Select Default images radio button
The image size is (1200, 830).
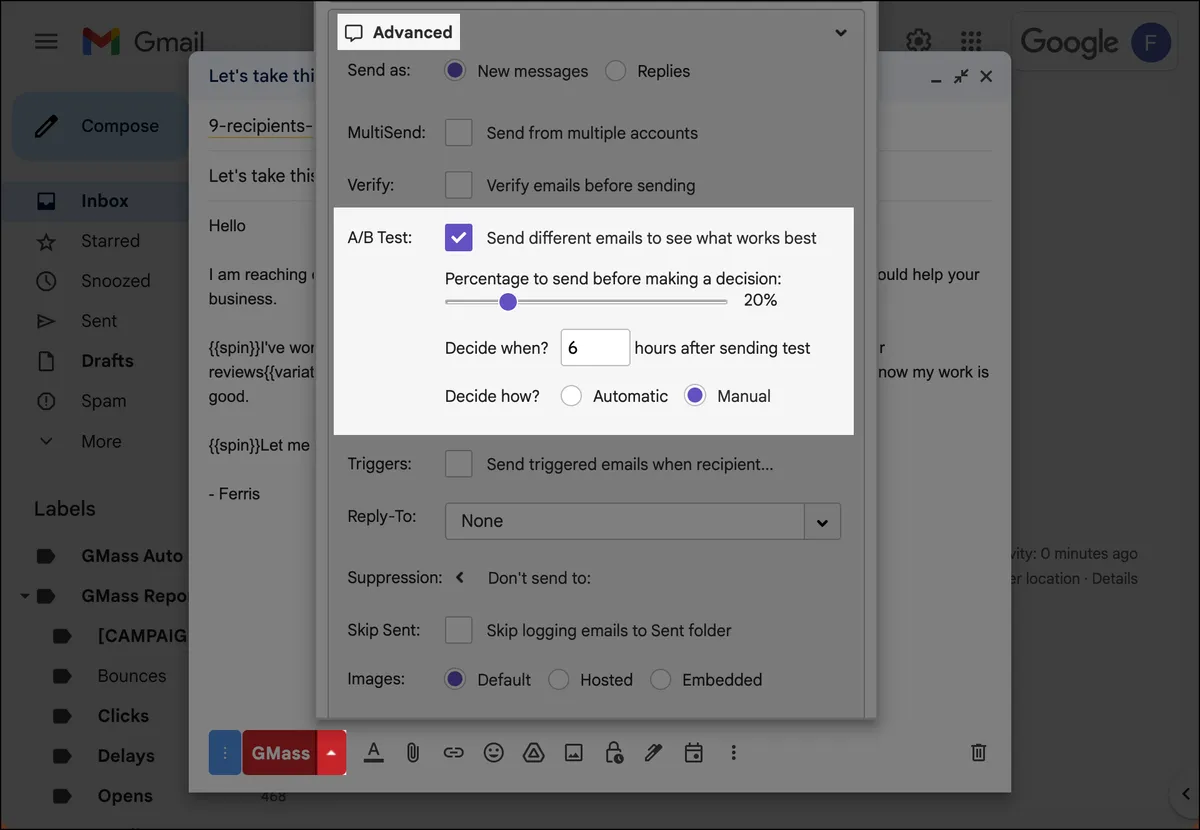pos(455,679)
